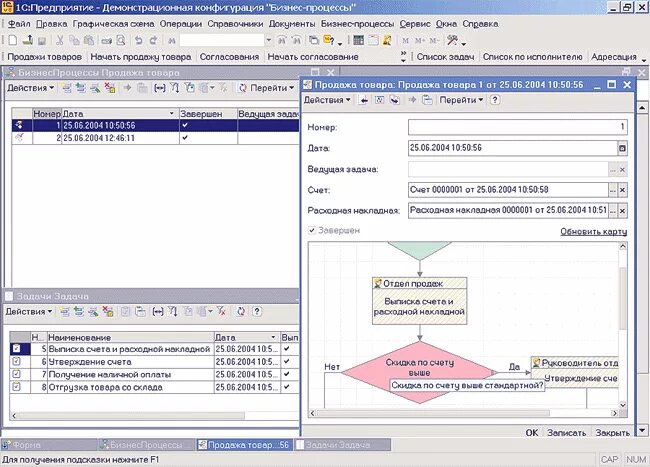Open the Calendar icon in main toolbar
The height and width of the screenshot is (467, 650).
point(373,40)
